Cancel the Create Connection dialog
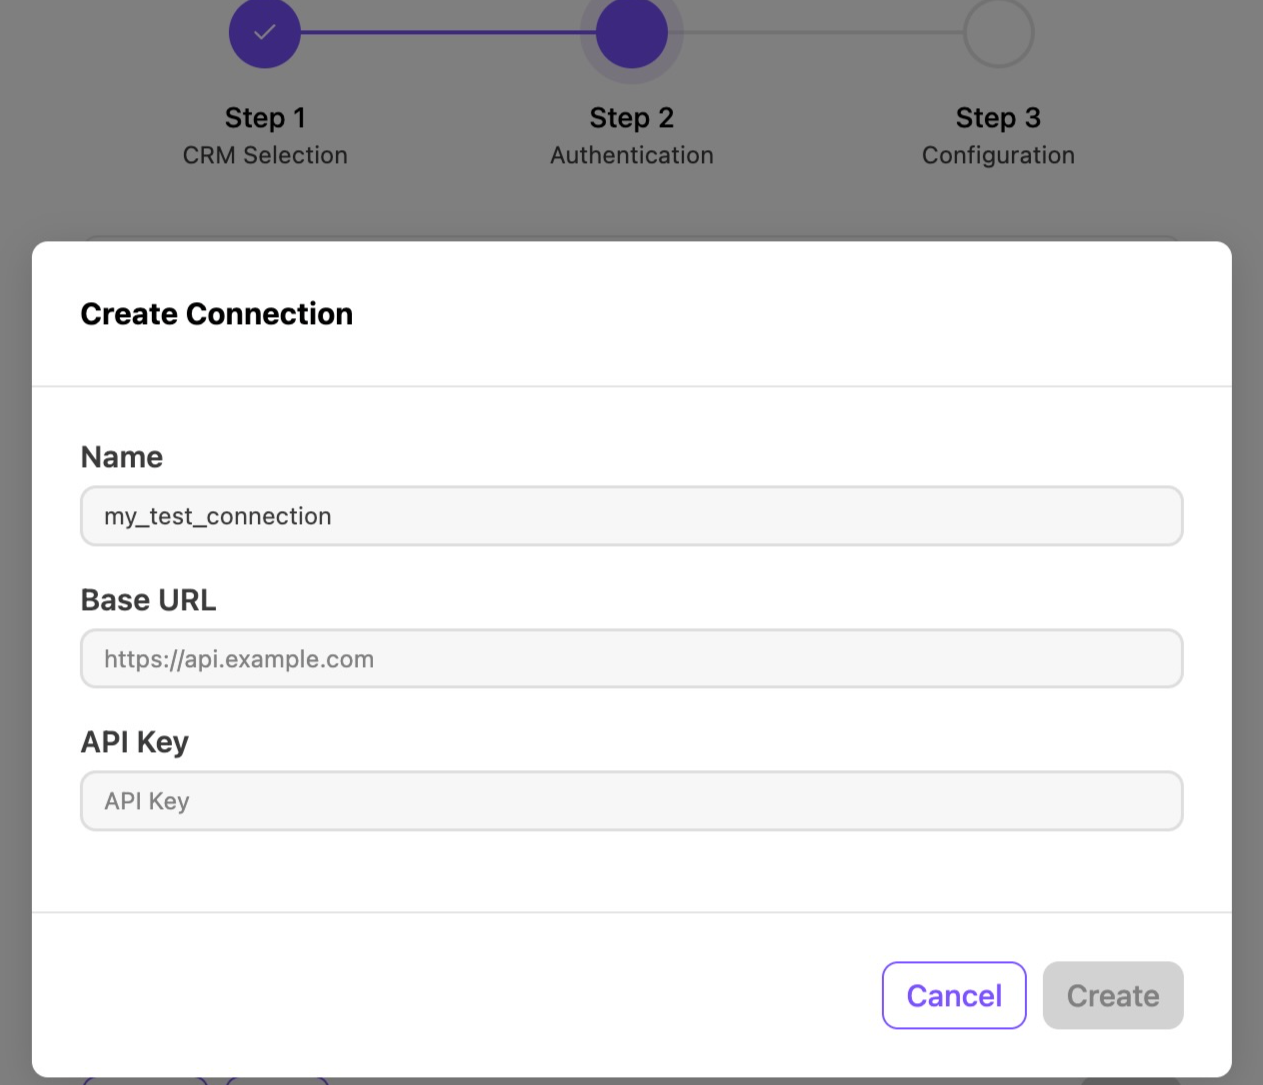The height and width of the screenshot is (1085, 1263). coord(954,995)
